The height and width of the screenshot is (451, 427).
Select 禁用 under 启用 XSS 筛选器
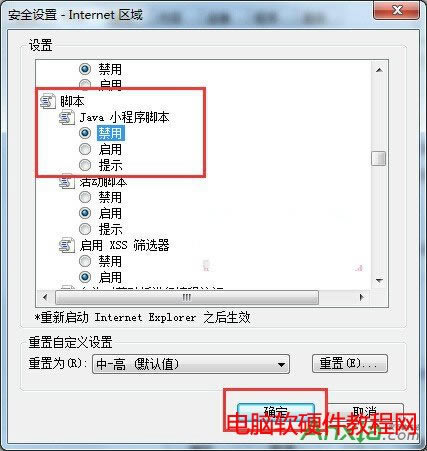(85, 261)
